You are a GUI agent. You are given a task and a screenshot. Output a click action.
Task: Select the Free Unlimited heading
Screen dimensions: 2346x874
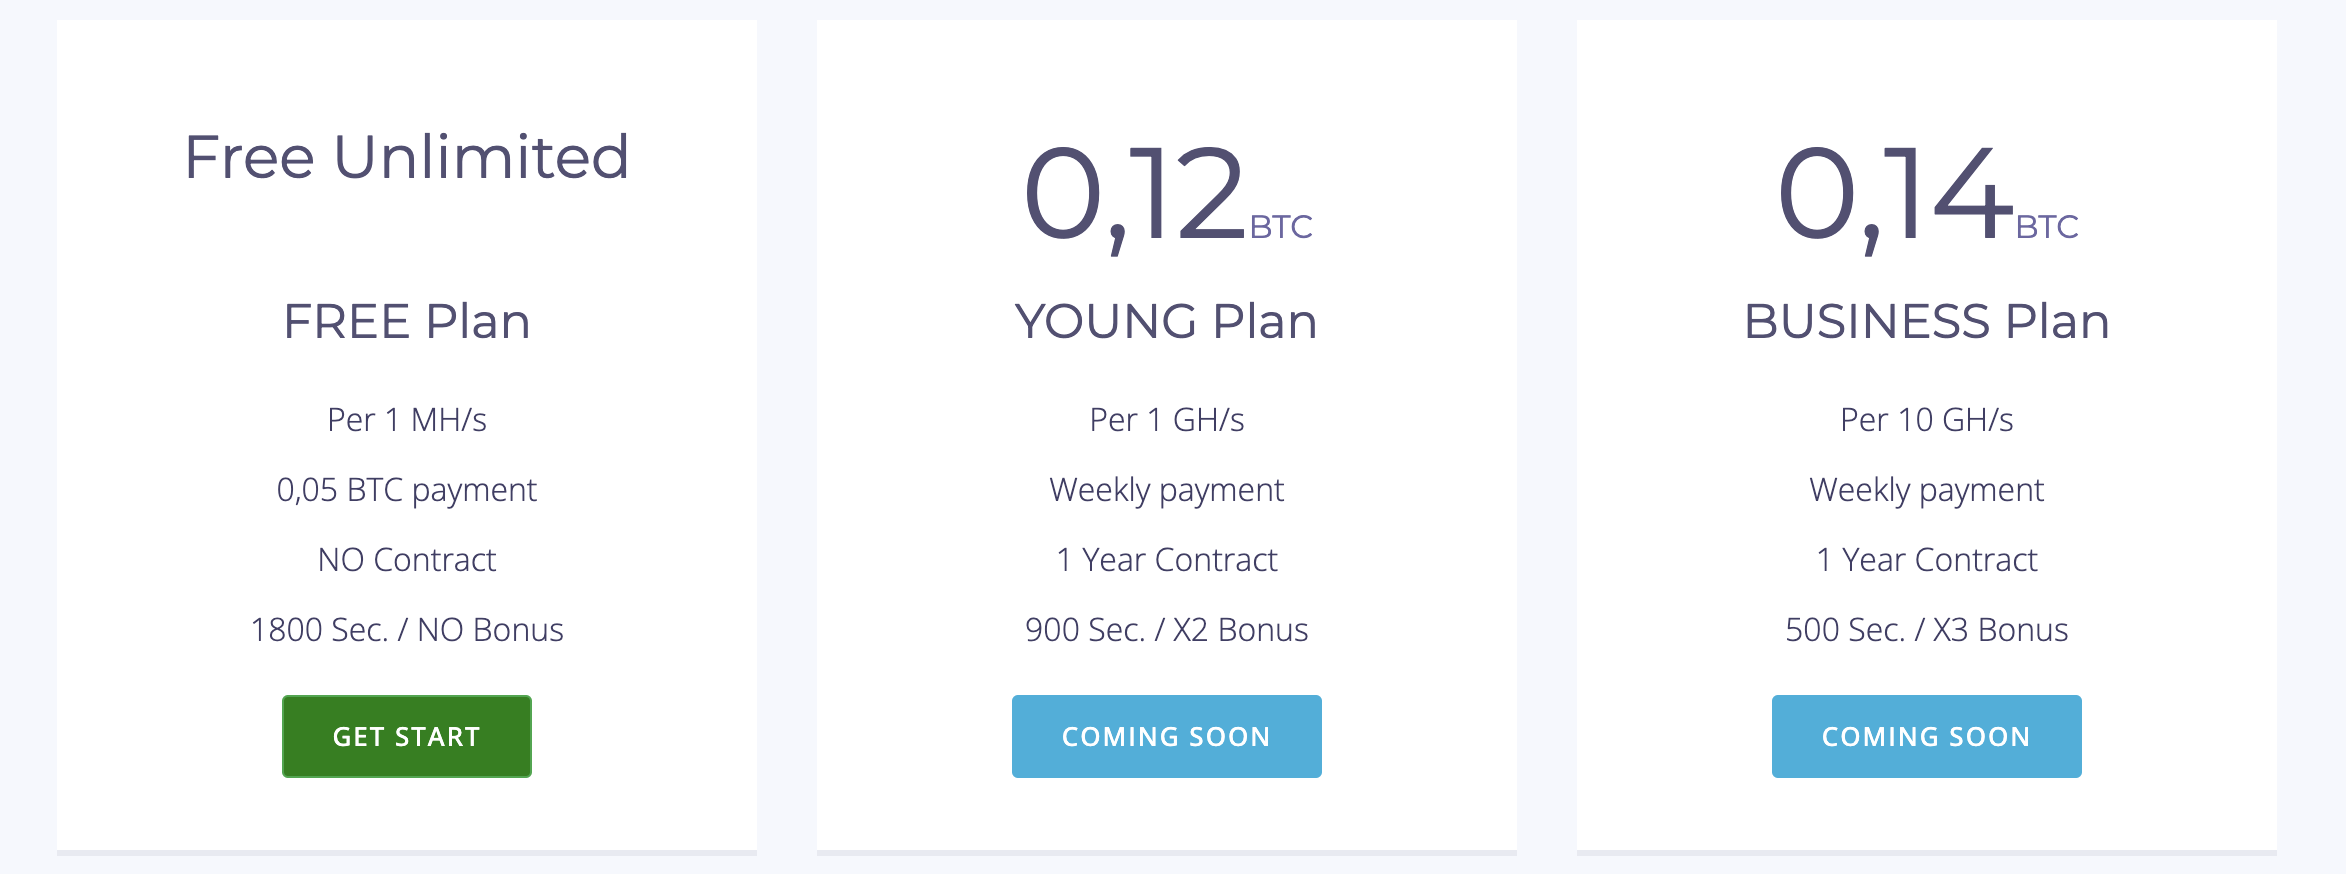[x=406, y=157]
